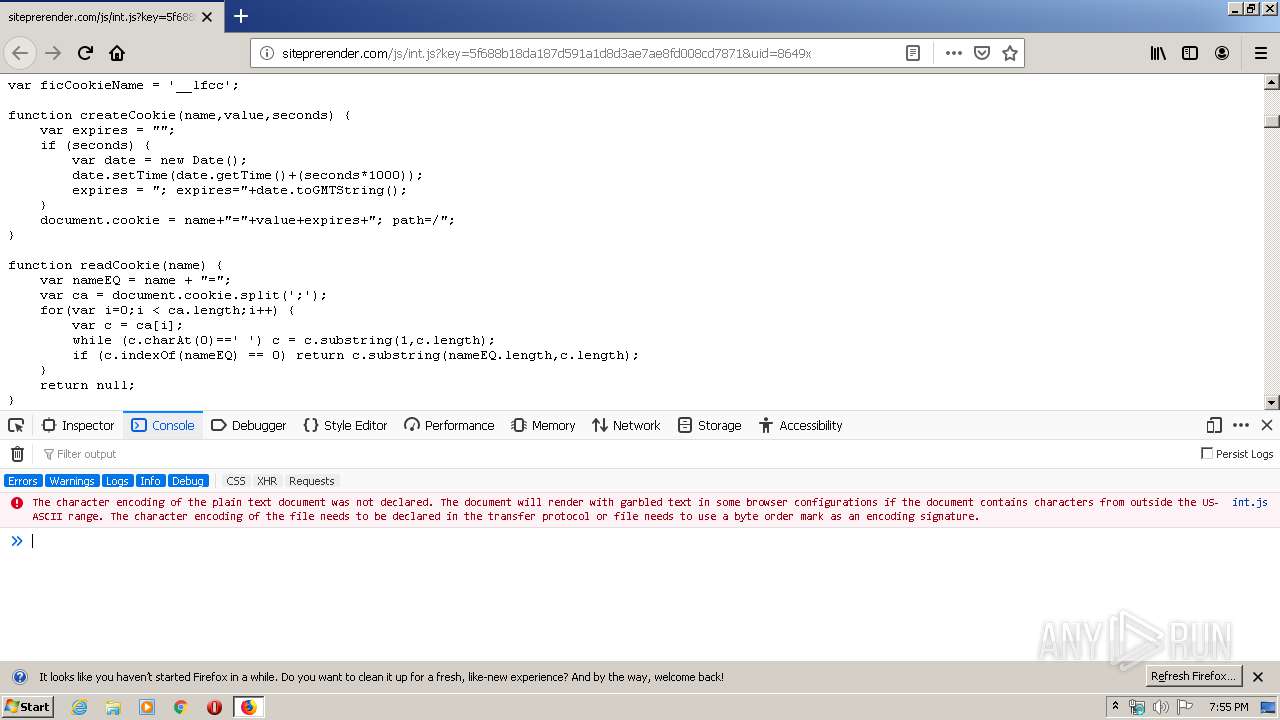Show sidebars icon
This screenshot has width=1280, height=720.
pyautogui.click(x=1190, y=53)
